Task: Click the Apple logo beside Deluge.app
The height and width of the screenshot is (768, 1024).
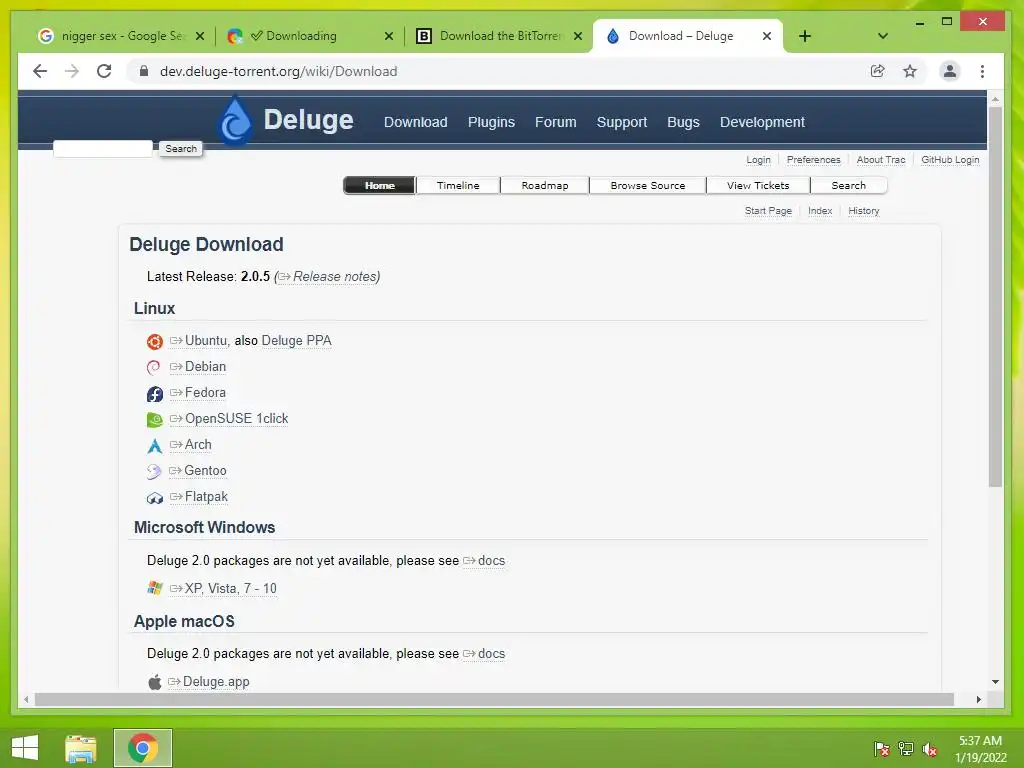Action: coord(155,682)
